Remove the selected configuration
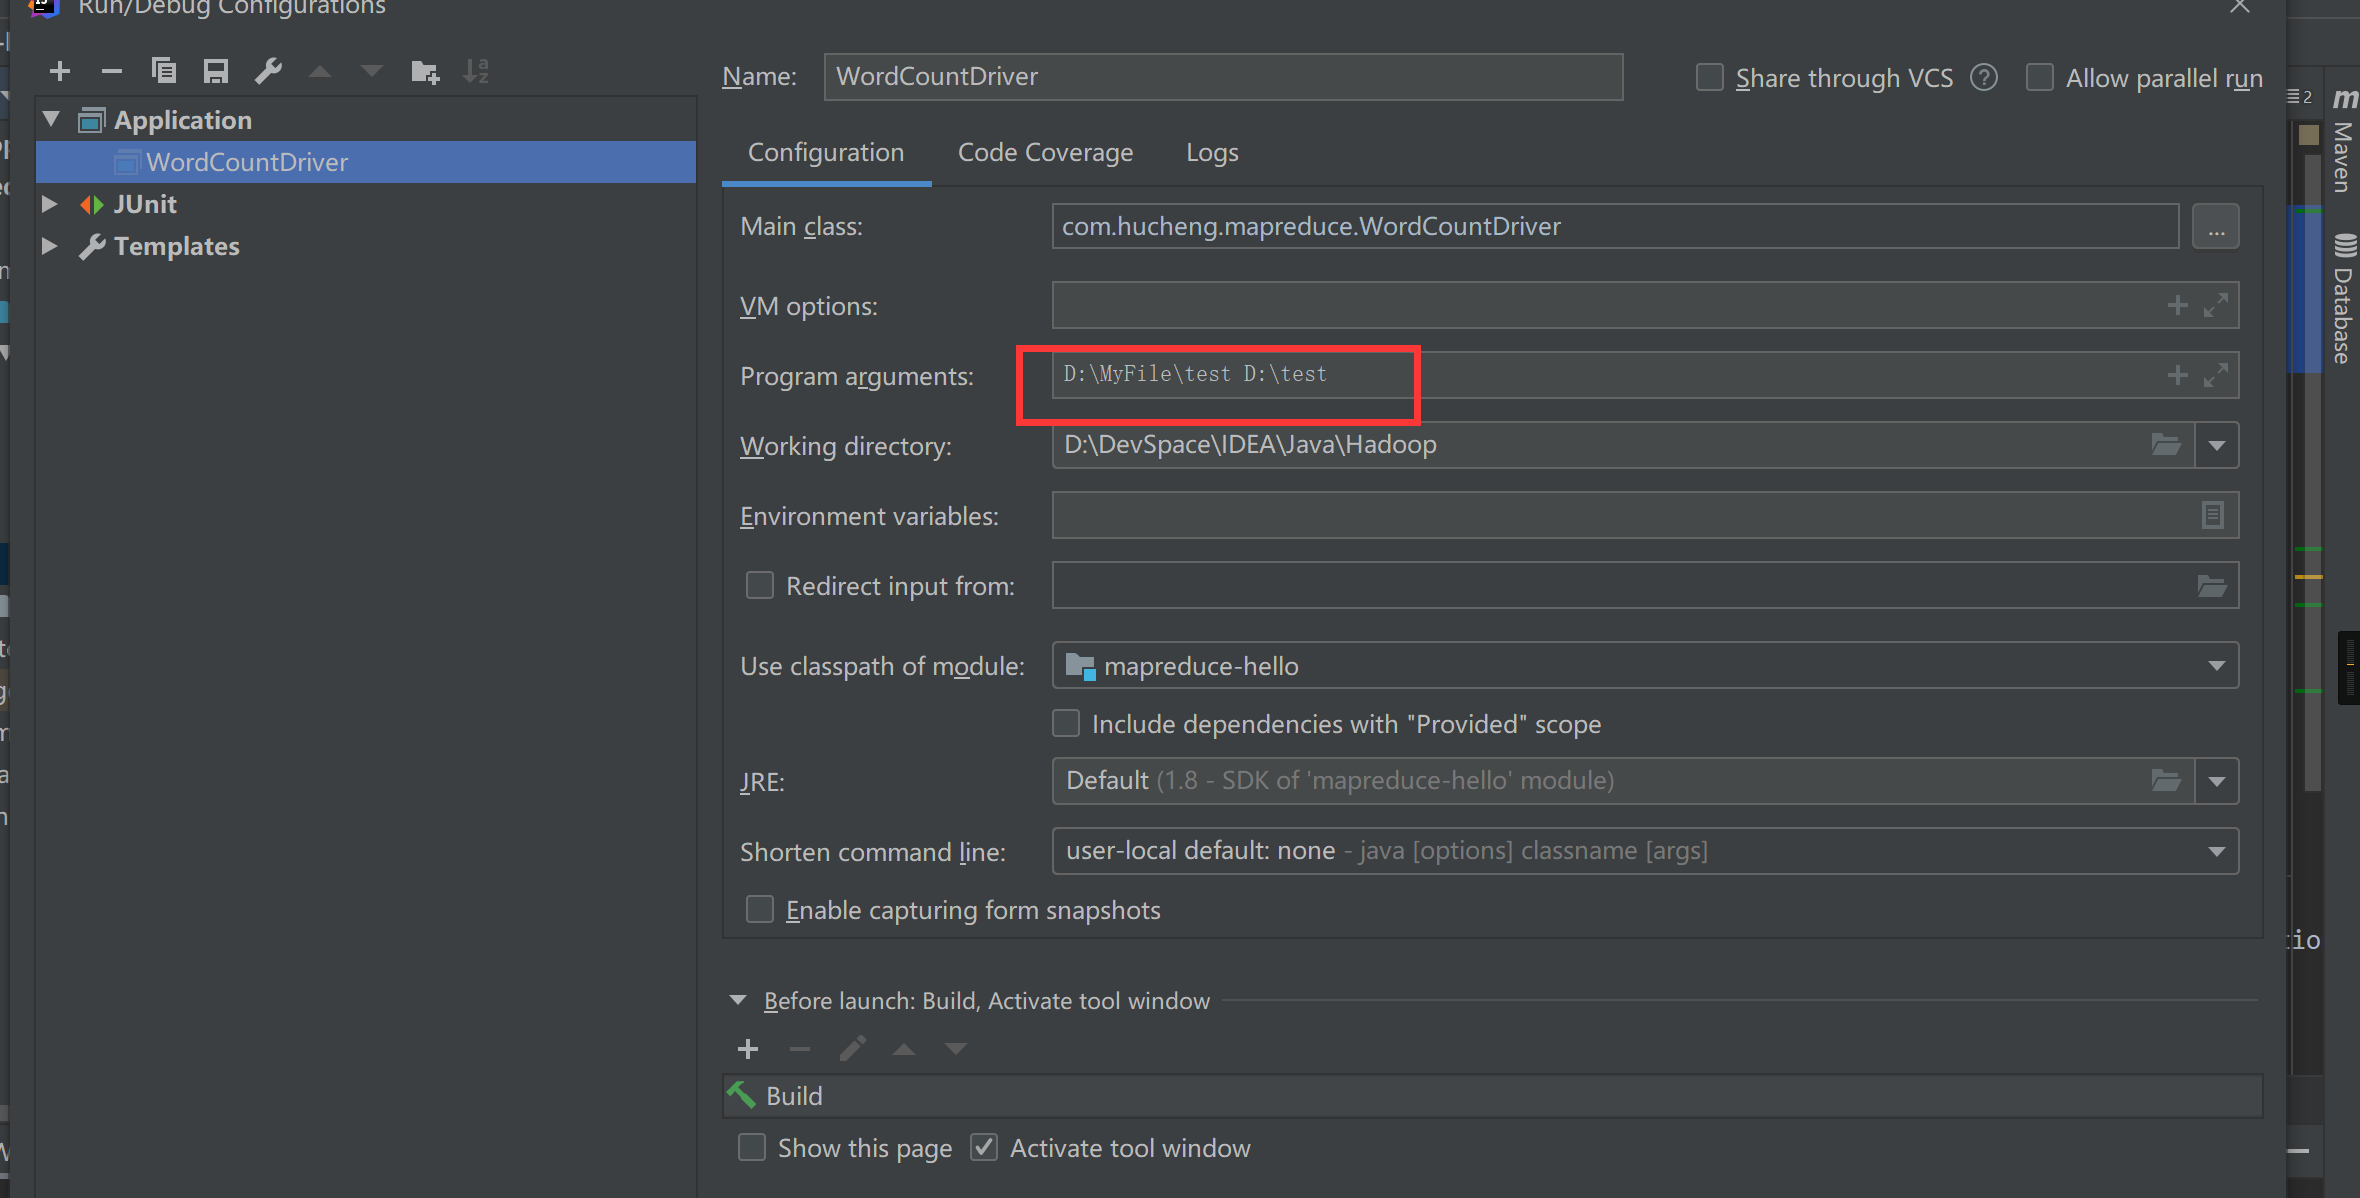The image size is (2360, 1198). [x=112, y=71]
